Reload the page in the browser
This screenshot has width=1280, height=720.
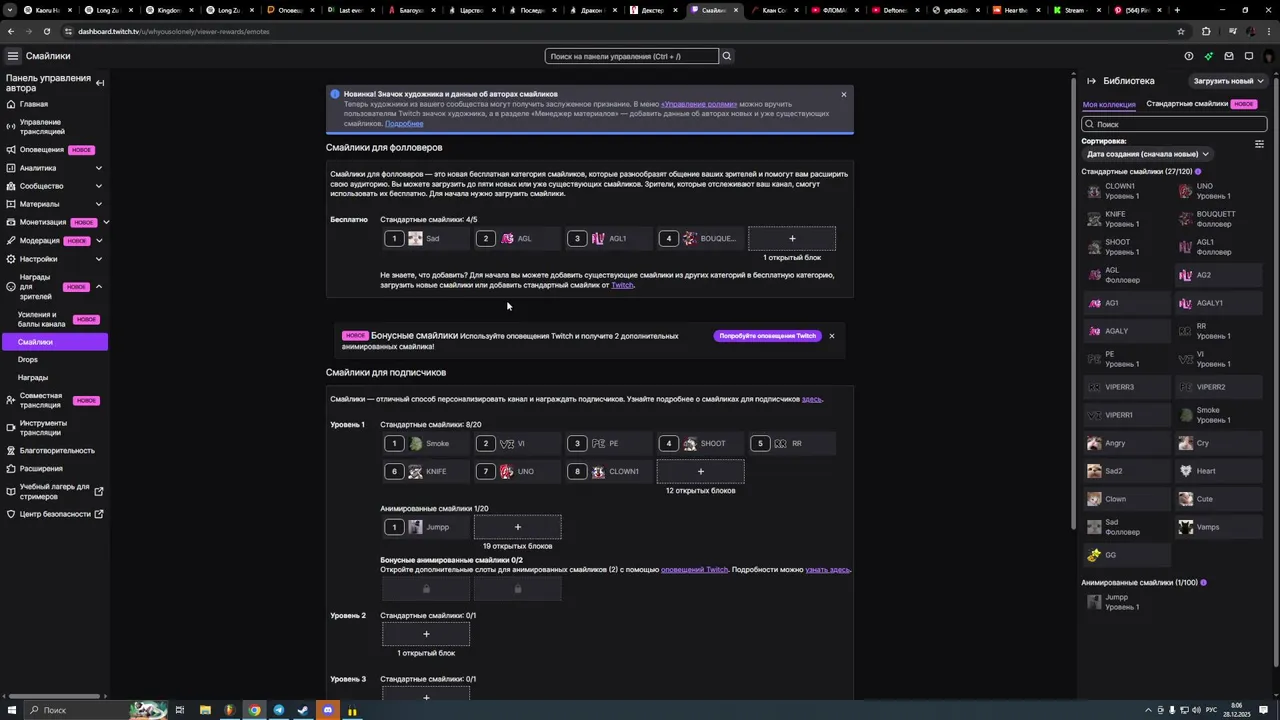click(46, 31)
